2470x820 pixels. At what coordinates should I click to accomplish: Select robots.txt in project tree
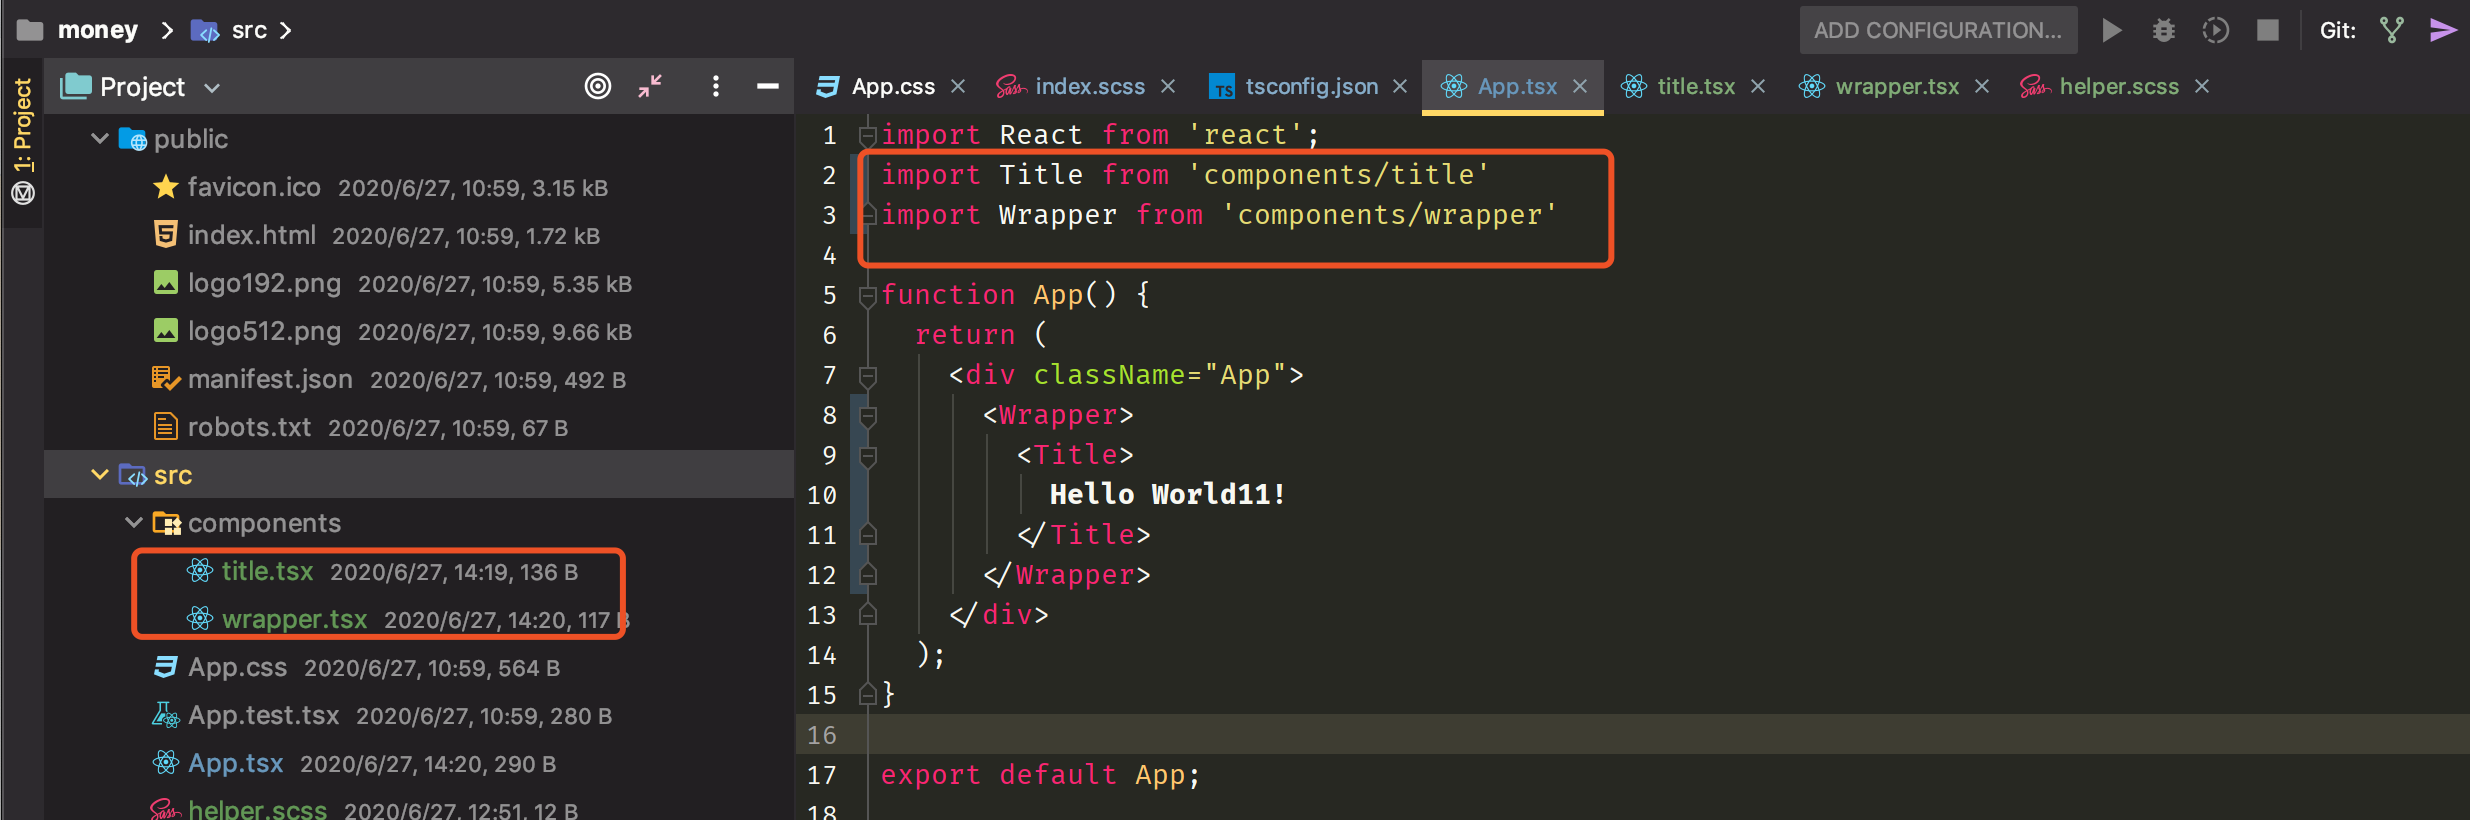tap(249, 427)
